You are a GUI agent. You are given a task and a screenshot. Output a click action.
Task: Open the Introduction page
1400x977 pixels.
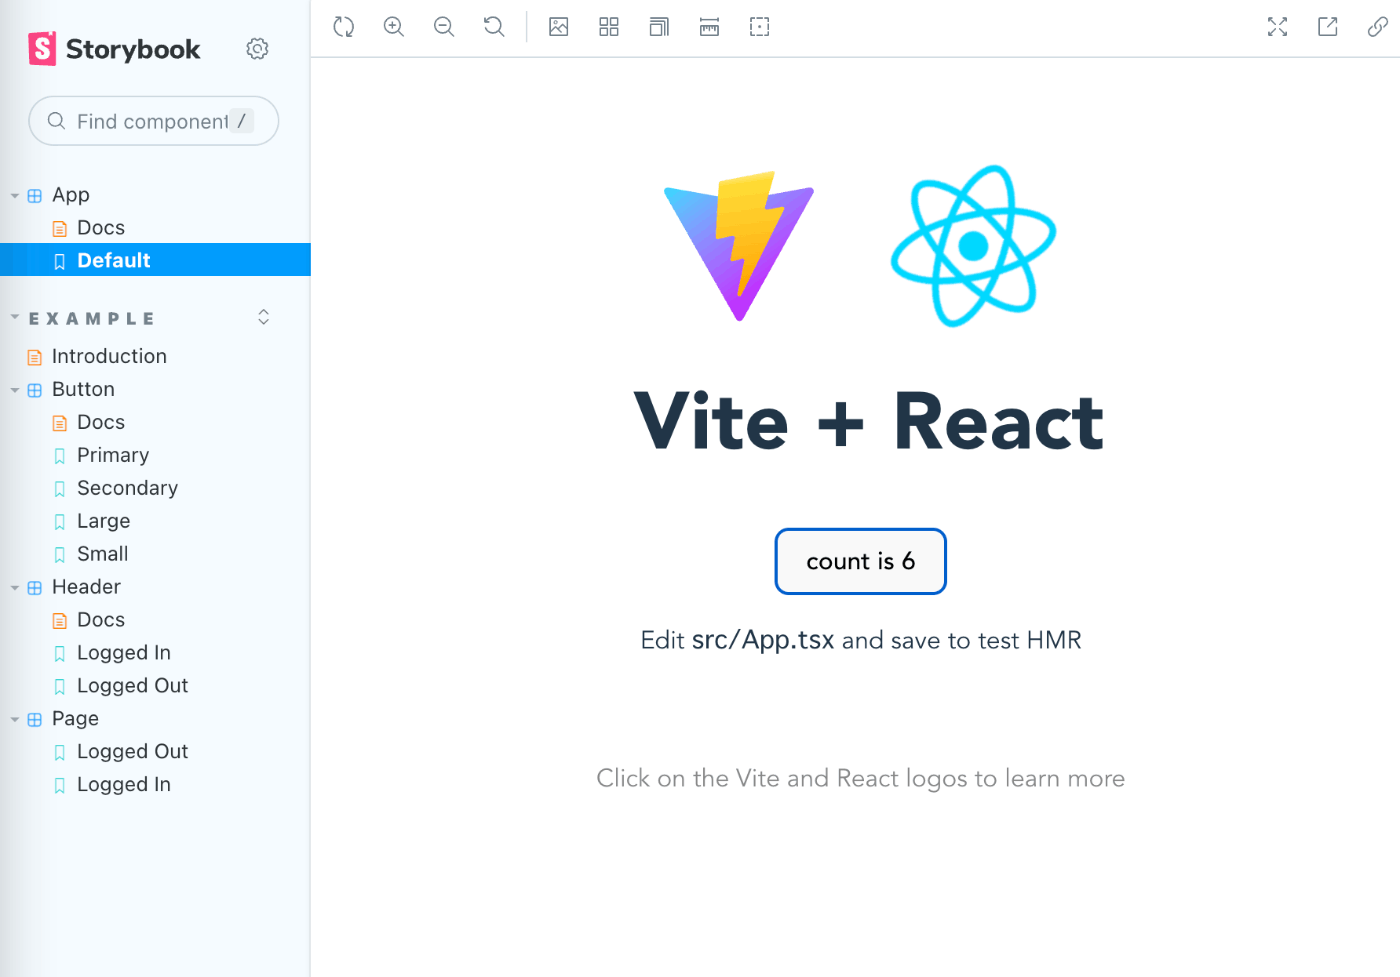coord(109,356)
